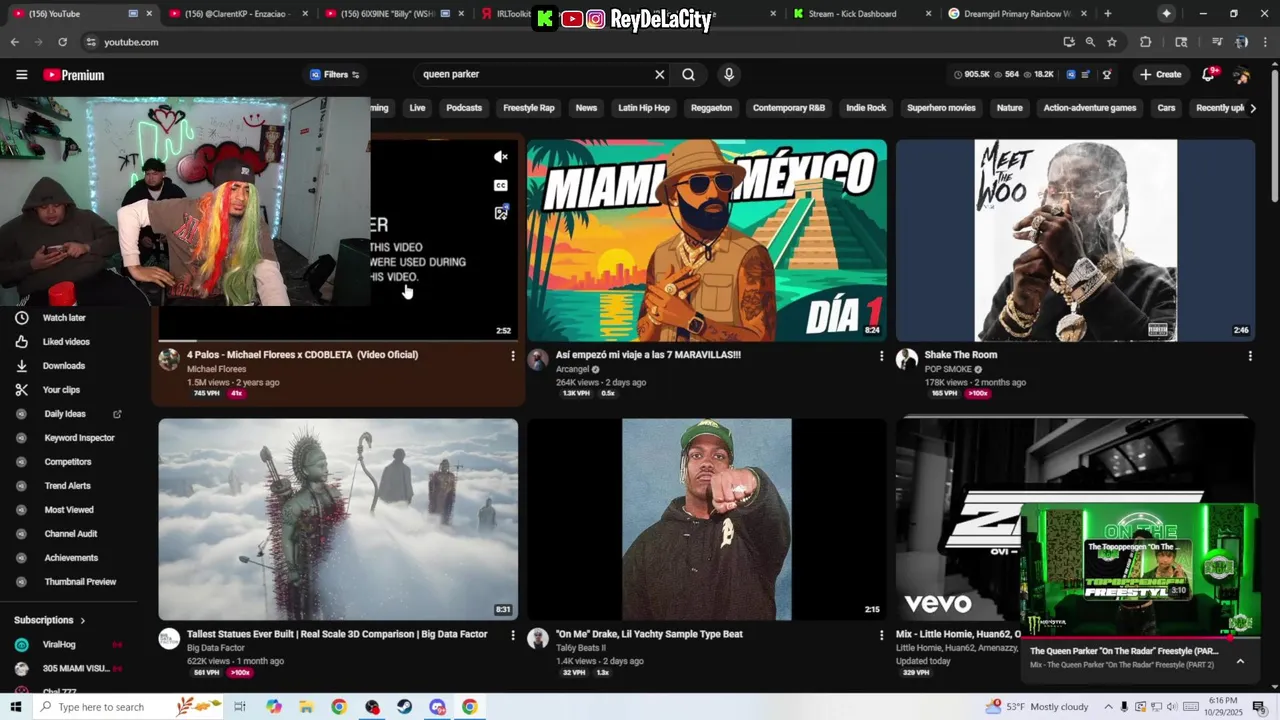Open Most Viewed in sidebar
This screenshot has height=720, width=1280.
point(68,510)
